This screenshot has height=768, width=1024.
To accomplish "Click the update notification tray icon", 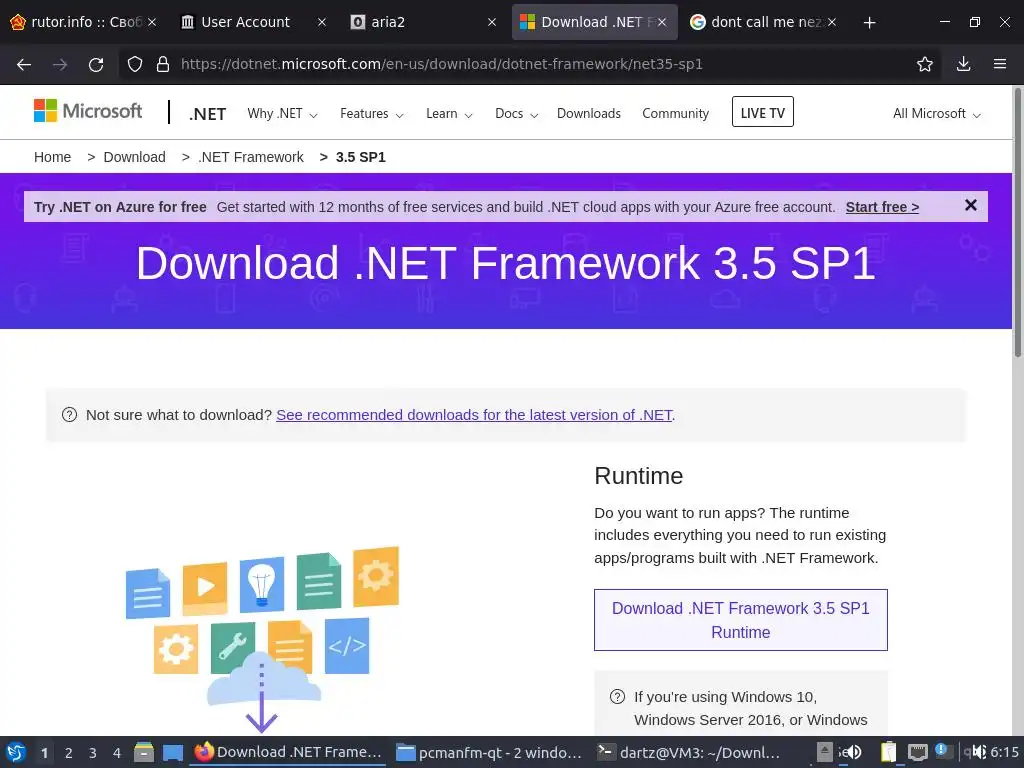I will click(x=944, y=751).
